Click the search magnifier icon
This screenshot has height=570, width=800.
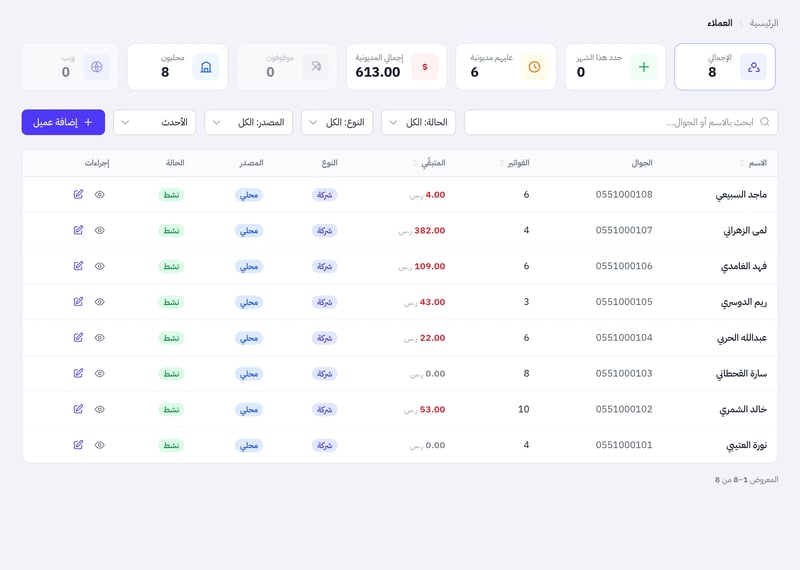(x=764, y=122)
